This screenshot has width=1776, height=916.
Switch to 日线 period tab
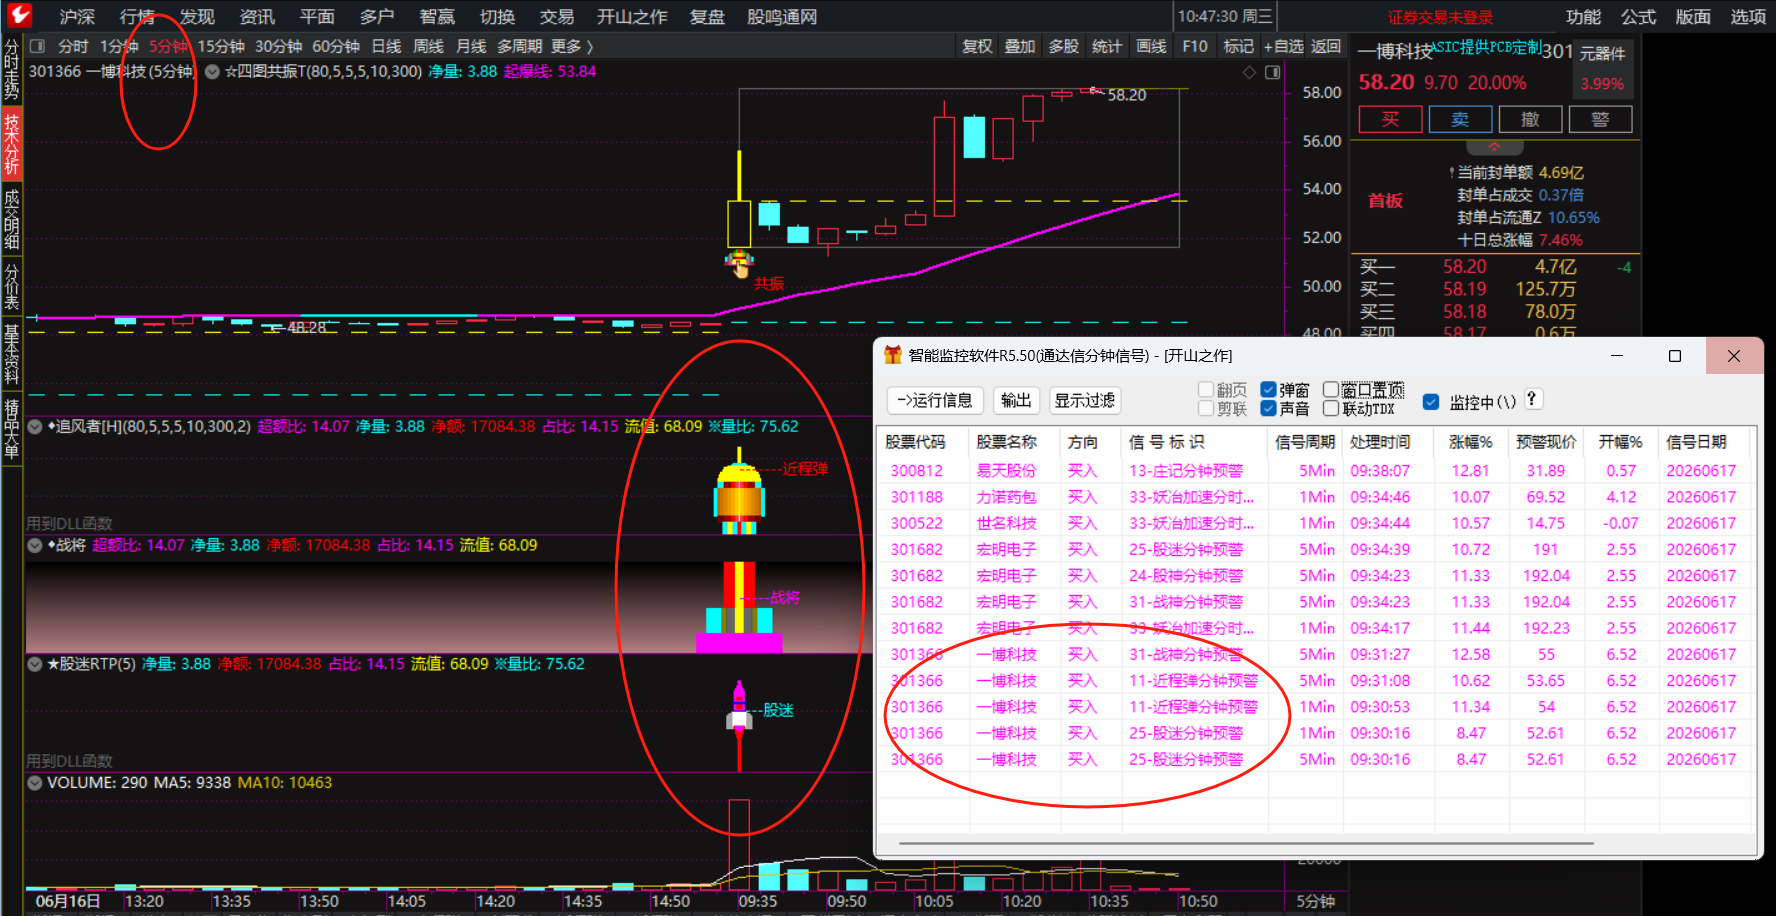pos(386,46)
